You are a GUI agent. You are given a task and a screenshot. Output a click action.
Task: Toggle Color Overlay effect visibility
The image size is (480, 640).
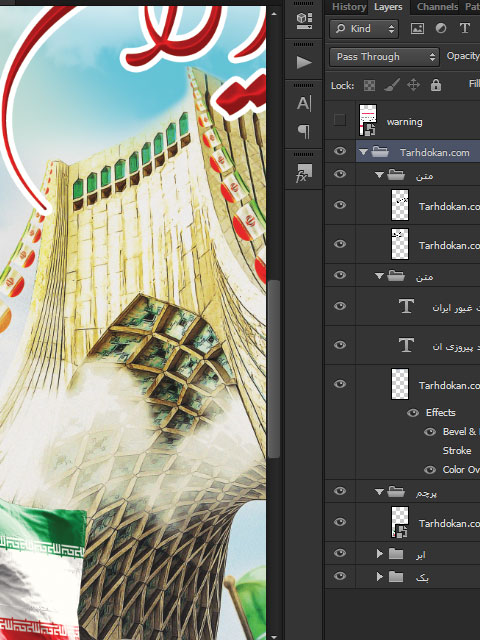pos(430,470)
